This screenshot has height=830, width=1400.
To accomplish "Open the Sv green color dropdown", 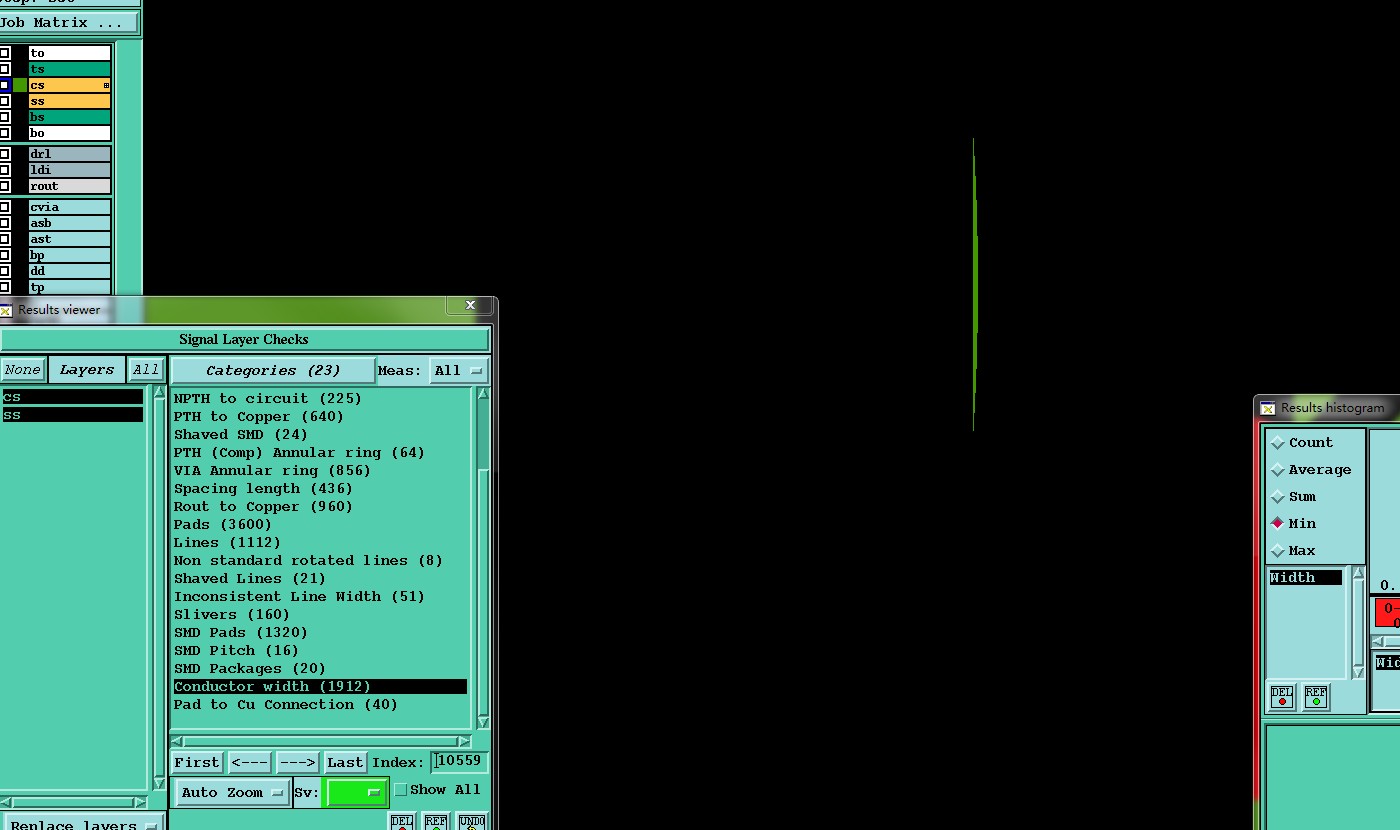I will [x=357, y=792].
